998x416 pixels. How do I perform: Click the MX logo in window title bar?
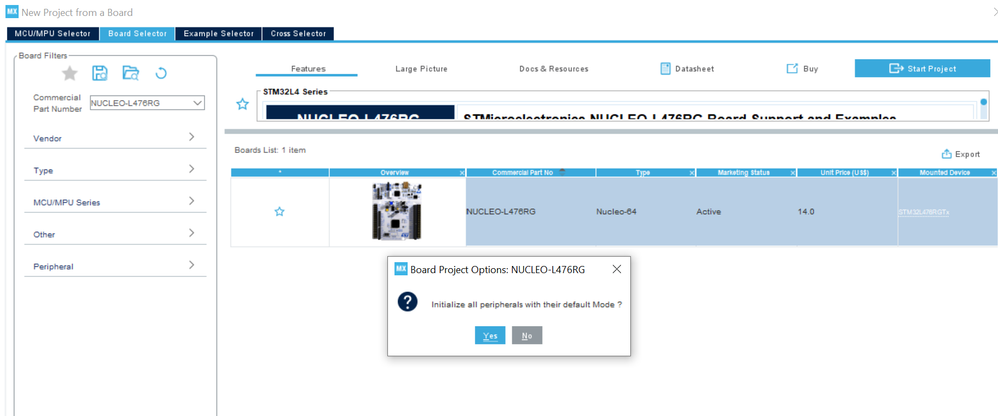[x=12, y=12]
